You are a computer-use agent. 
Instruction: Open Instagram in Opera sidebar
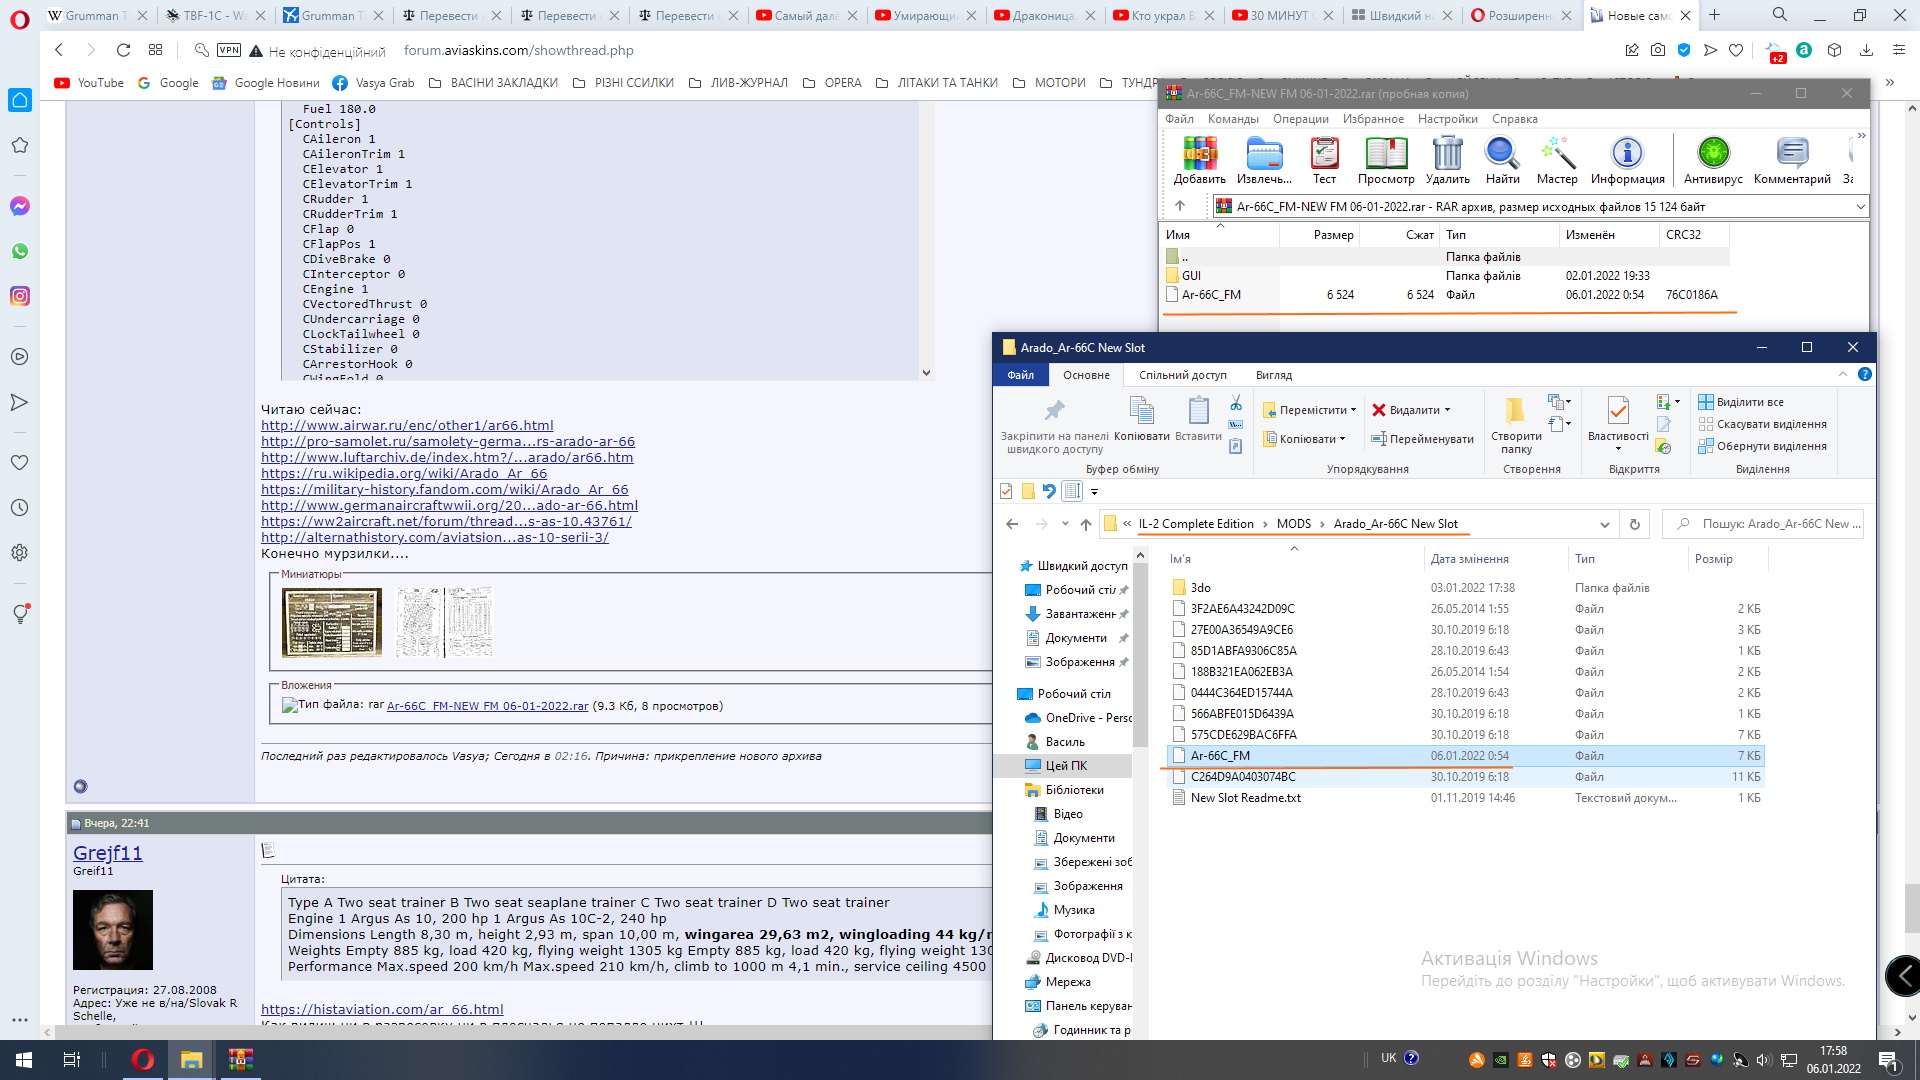pyautogui.click(x=20, y=296)
